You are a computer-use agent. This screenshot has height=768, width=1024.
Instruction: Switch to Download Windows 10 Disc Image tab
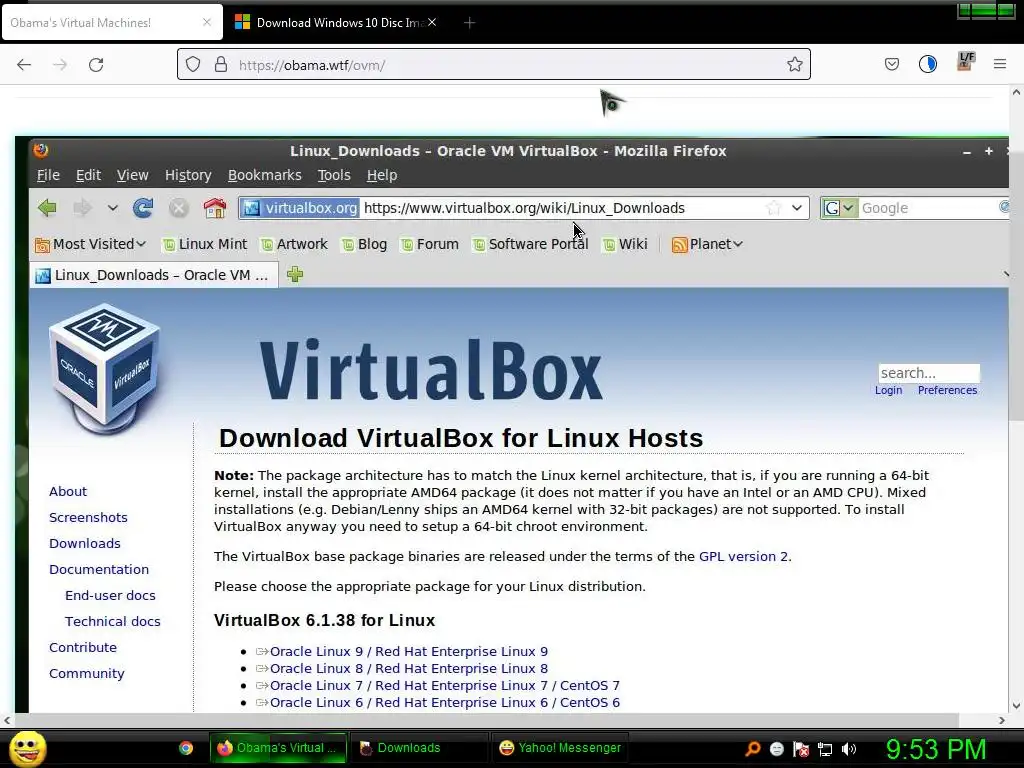338,22
